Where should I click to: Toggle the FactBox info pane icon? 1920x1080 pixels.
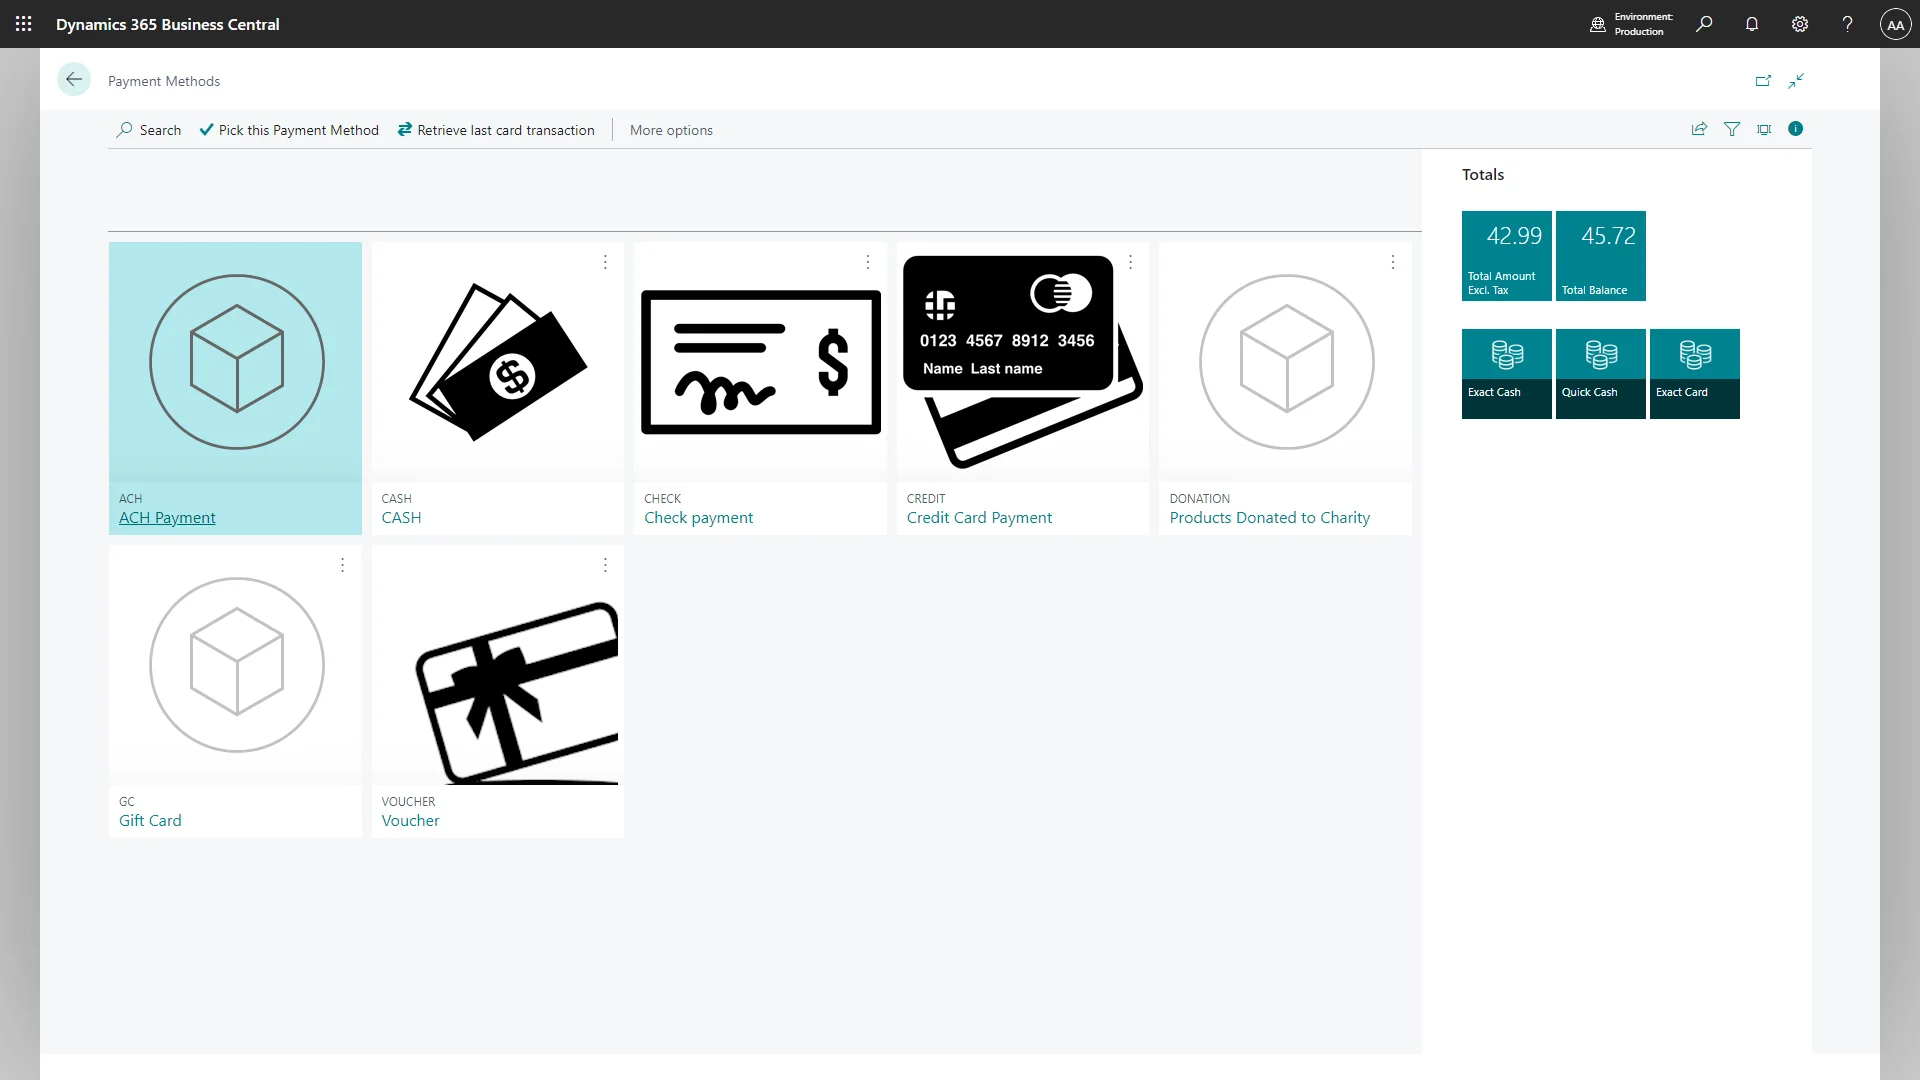click(x=1796, y=129)
